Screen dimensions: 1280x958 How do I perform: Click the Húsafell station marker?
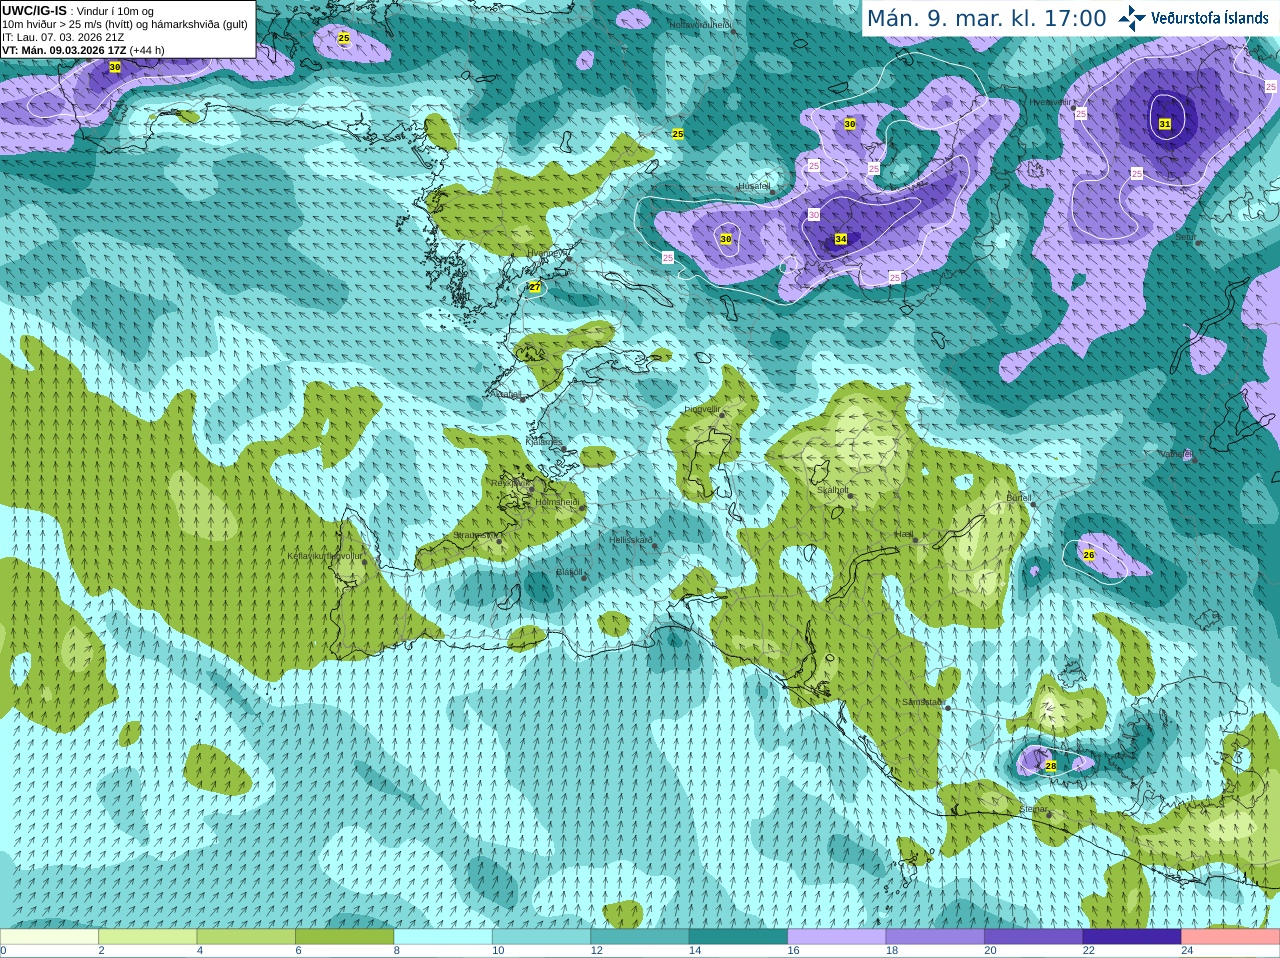click(x=772, y=192)
